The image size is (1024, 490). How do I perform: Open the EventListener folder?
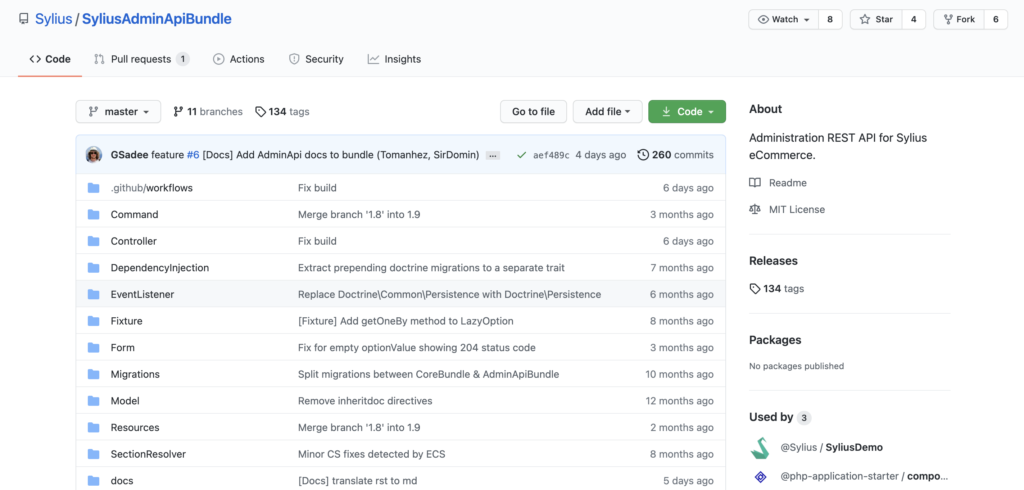point(142,295)
